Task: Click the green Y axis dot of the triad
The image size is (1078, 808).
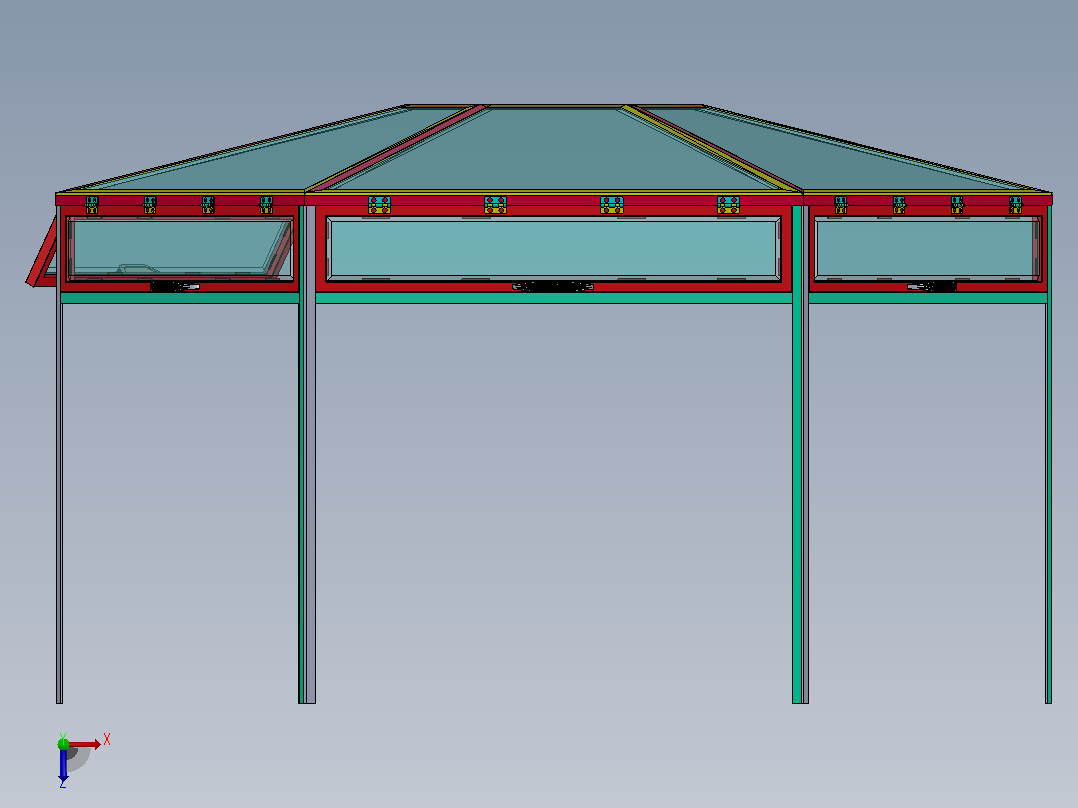Action: pos(63,743)
